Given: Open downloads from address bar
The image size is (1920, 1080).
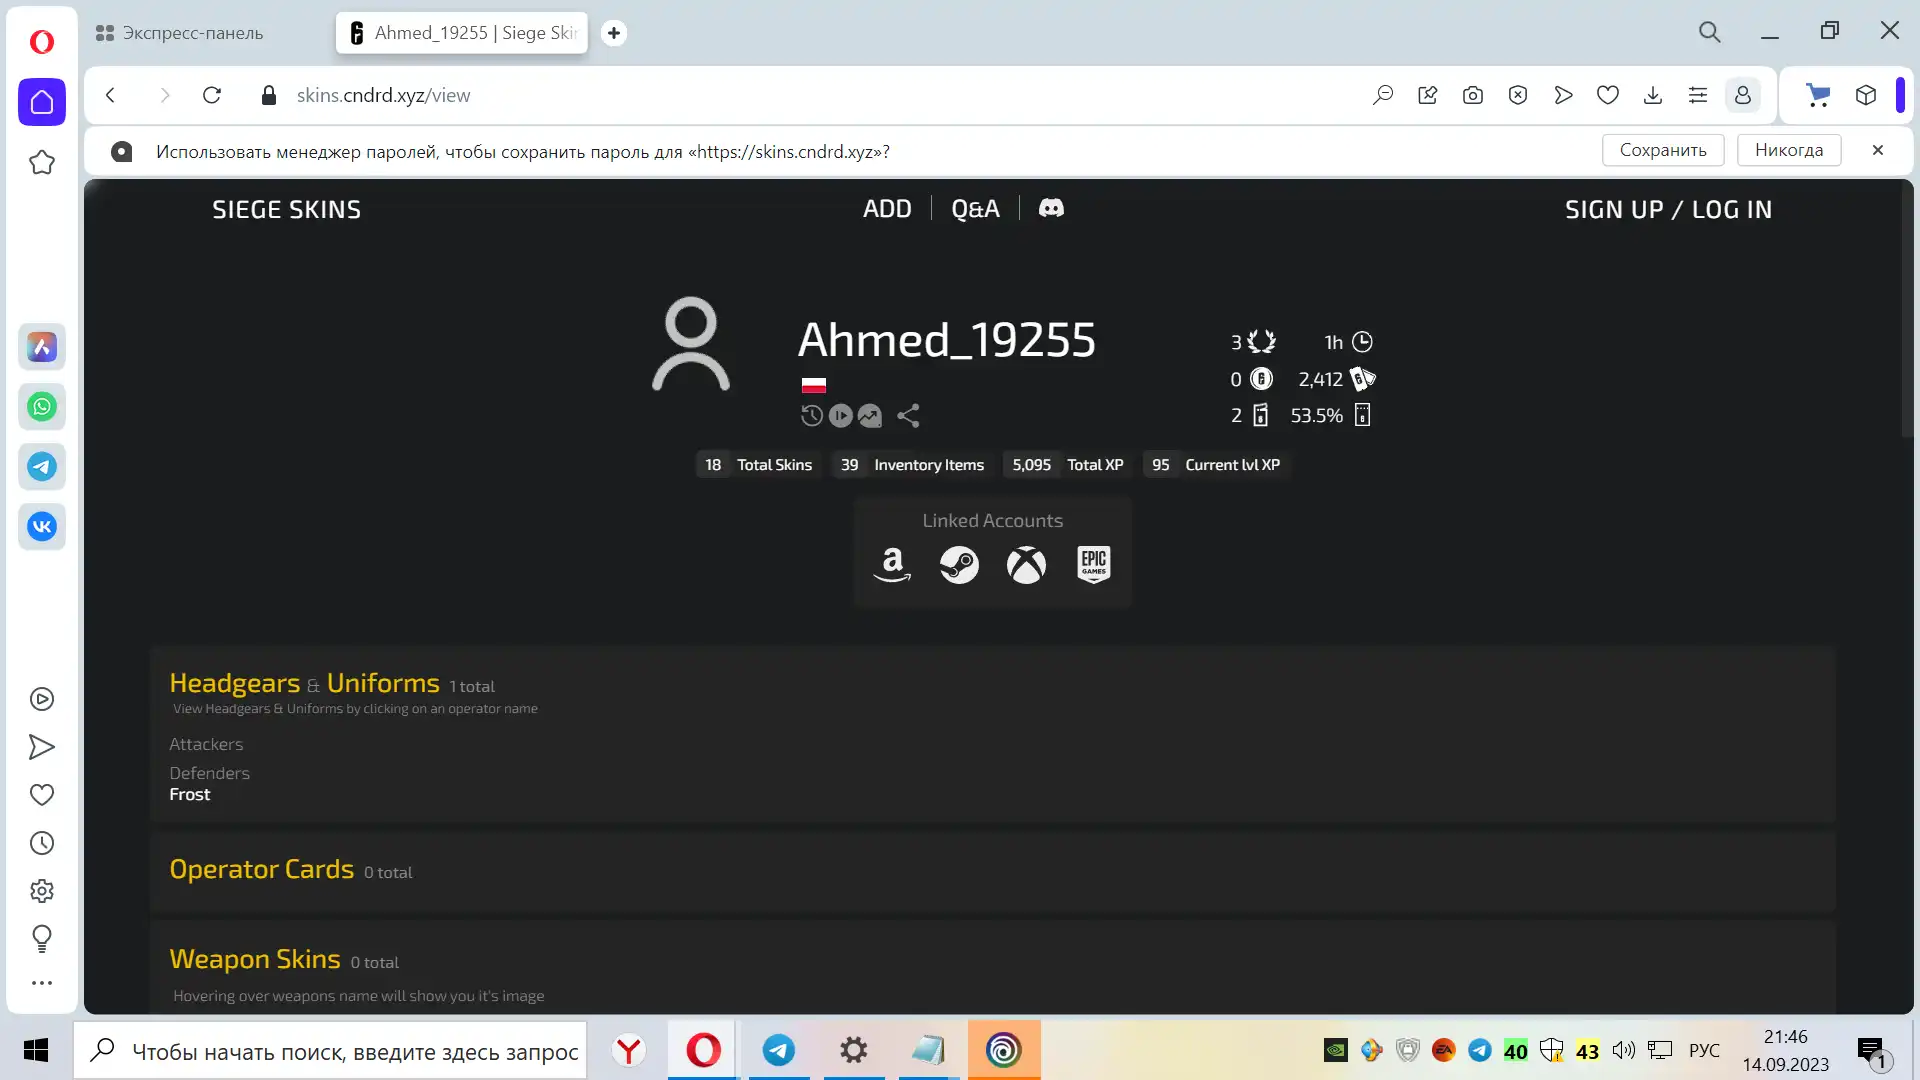Looking at the screenshot, I should pos(1653,95).
